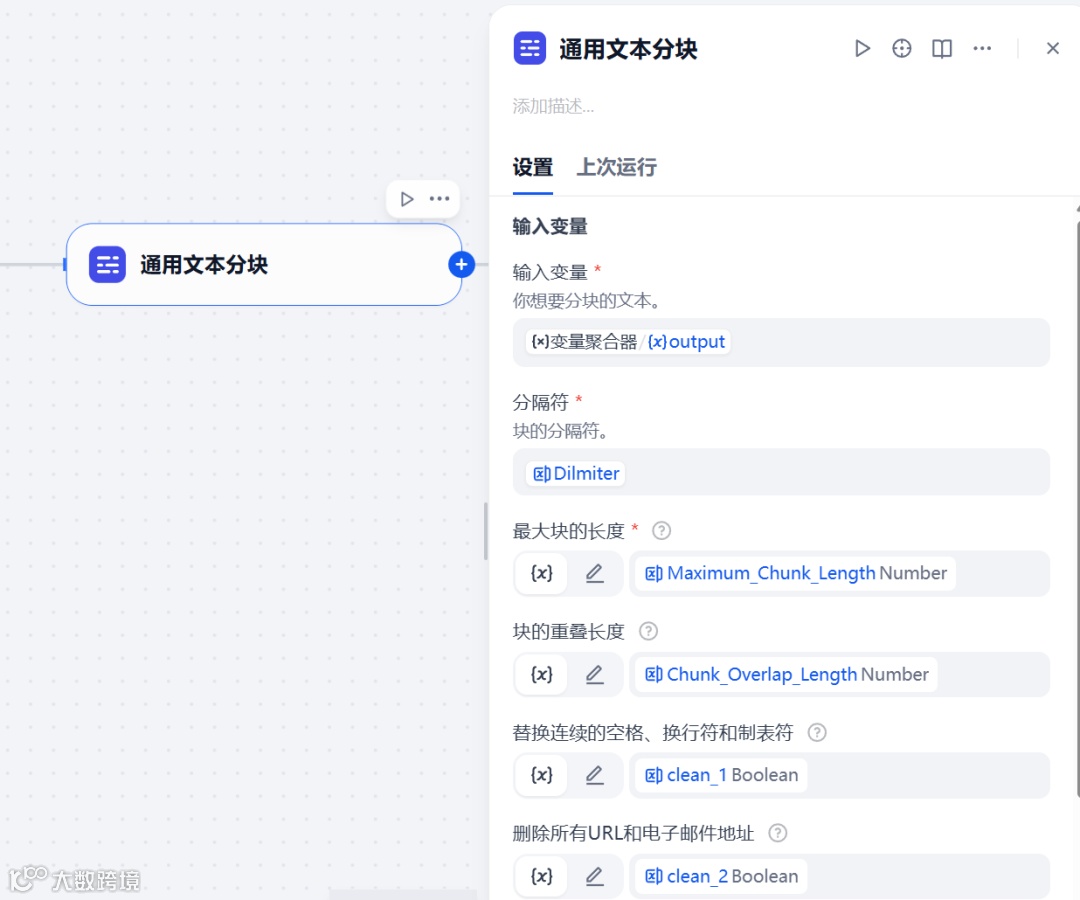Viewport: 1080px width, 900px height.
Task: Click the Dilmiter variable tag
Action: coord(576,474)
